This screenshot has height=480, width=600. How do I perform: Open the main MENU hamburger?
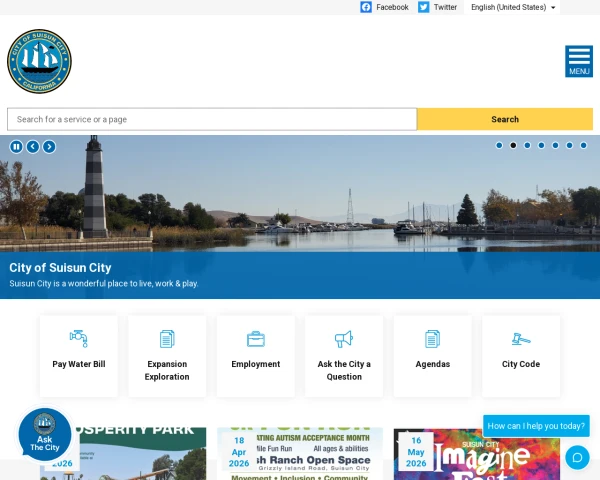click(578, 61)
